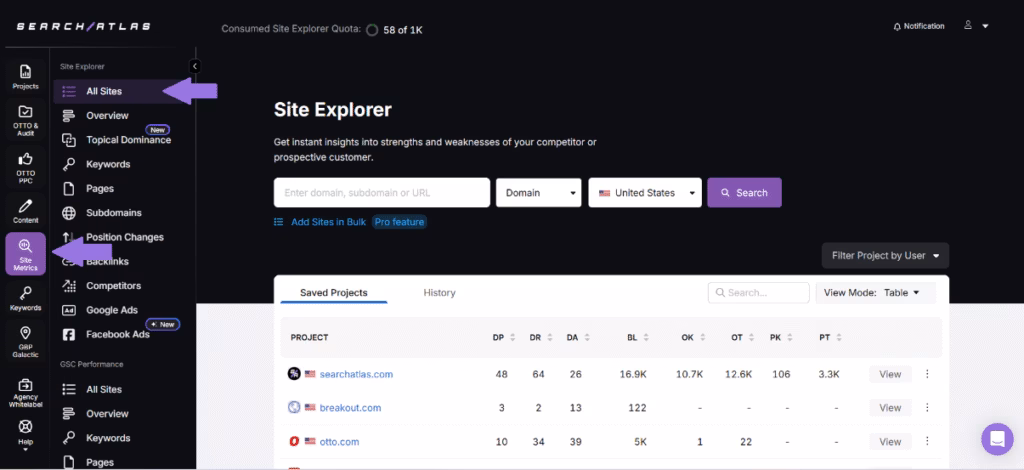Select Topical Dominance in Site Explorer menu
The width and height of the screenshot is (1024, 470).
coord(128,140)
